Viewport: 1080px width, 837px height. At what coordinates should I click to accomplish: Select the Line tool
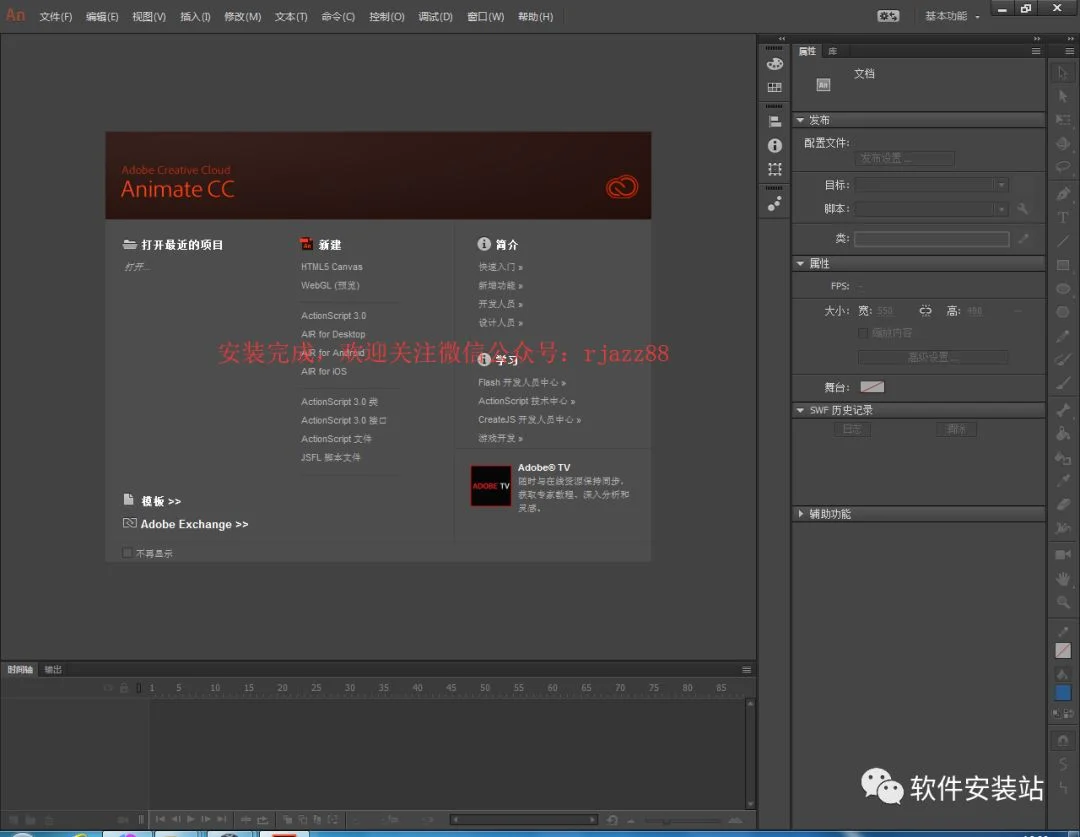point(1063,241)
